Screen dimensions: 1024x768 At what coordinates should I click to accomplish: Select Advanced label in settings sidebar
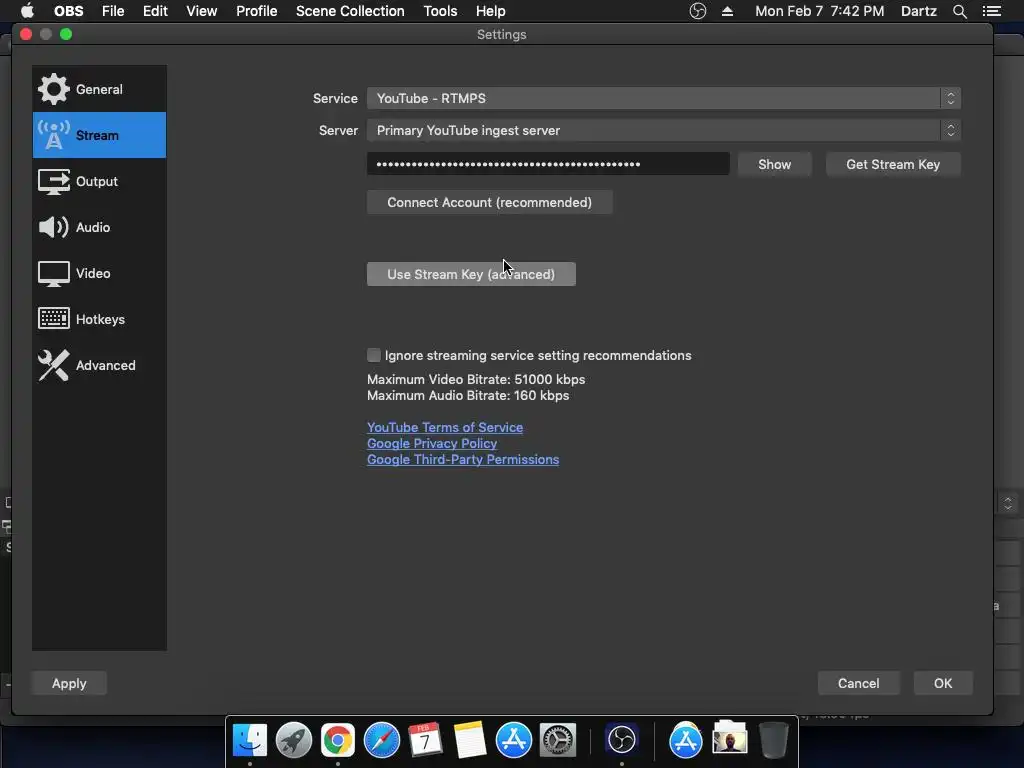[106, 365]
